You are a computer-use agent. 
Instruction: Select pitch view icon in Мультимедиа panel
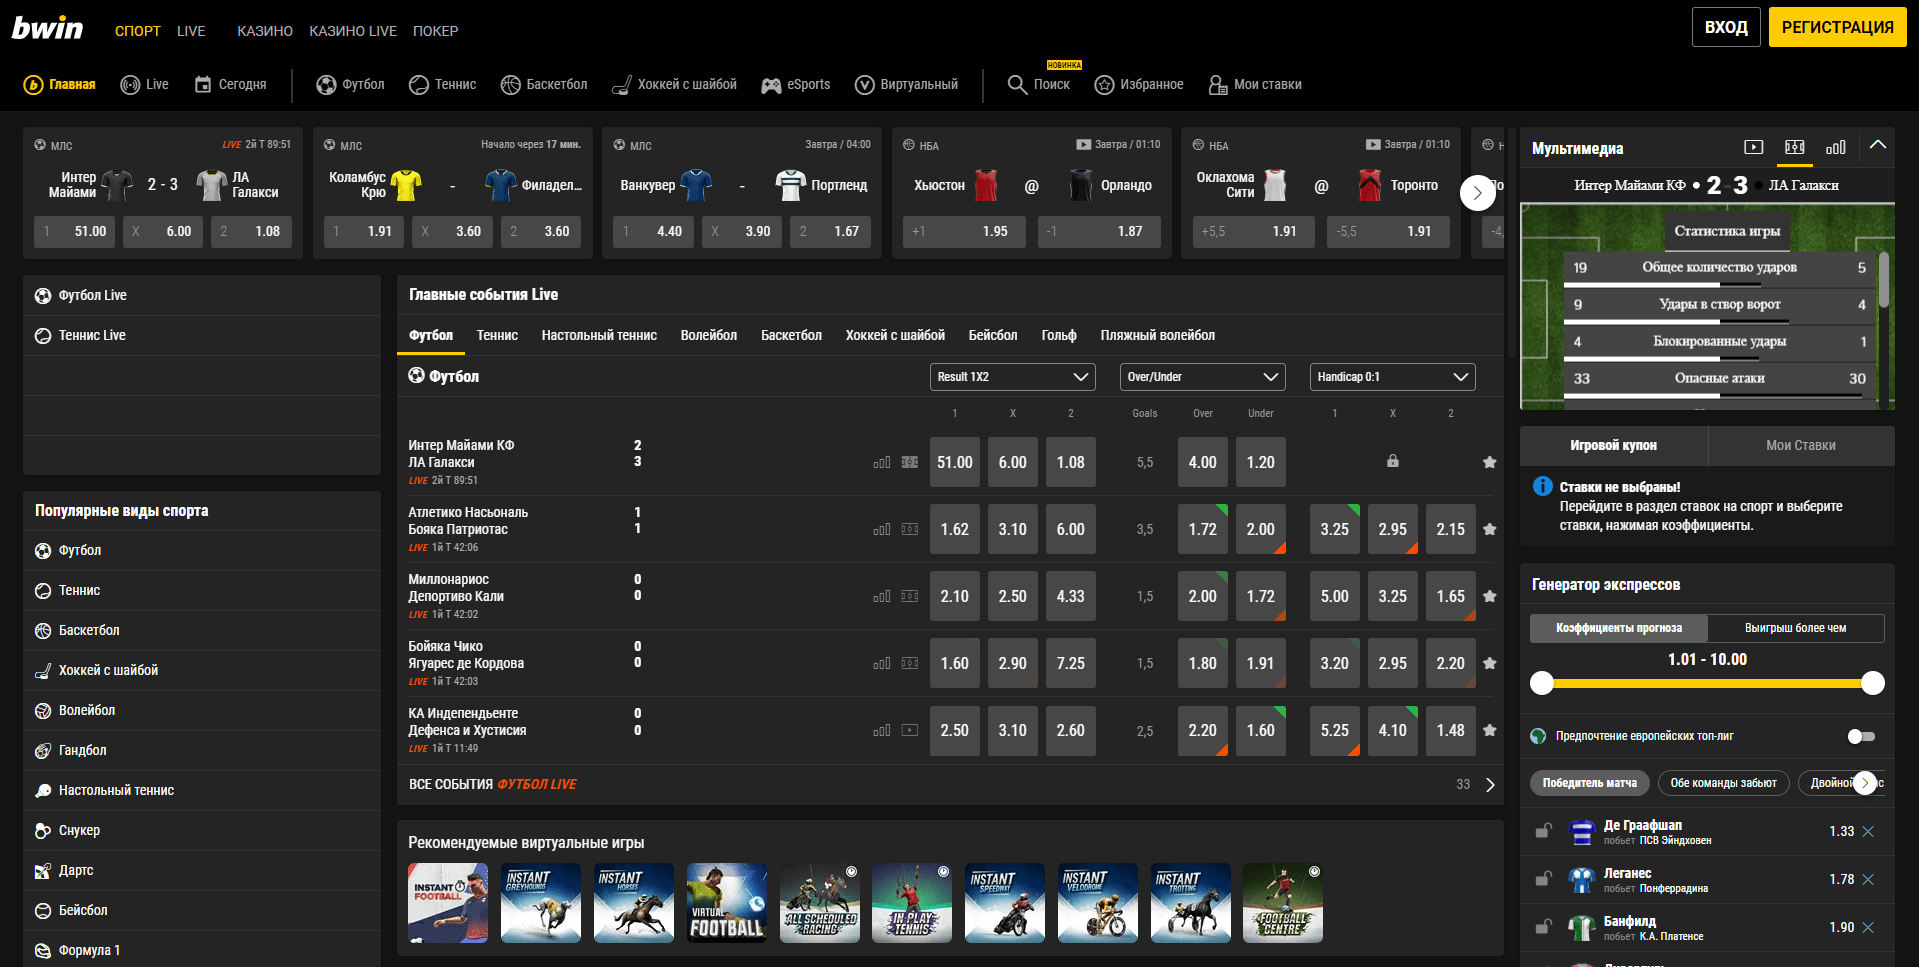[x=1795, y=147]
